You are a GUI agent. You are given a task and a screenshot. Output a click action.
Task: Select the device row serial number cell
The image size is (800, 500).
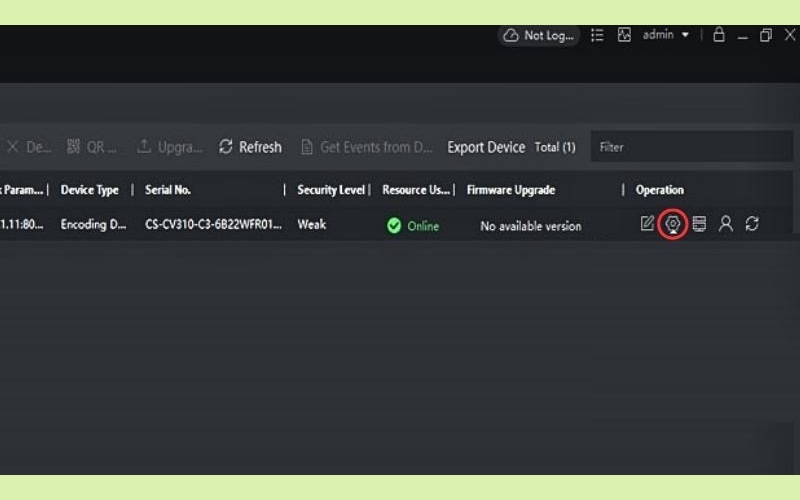(x=213, y=225)
